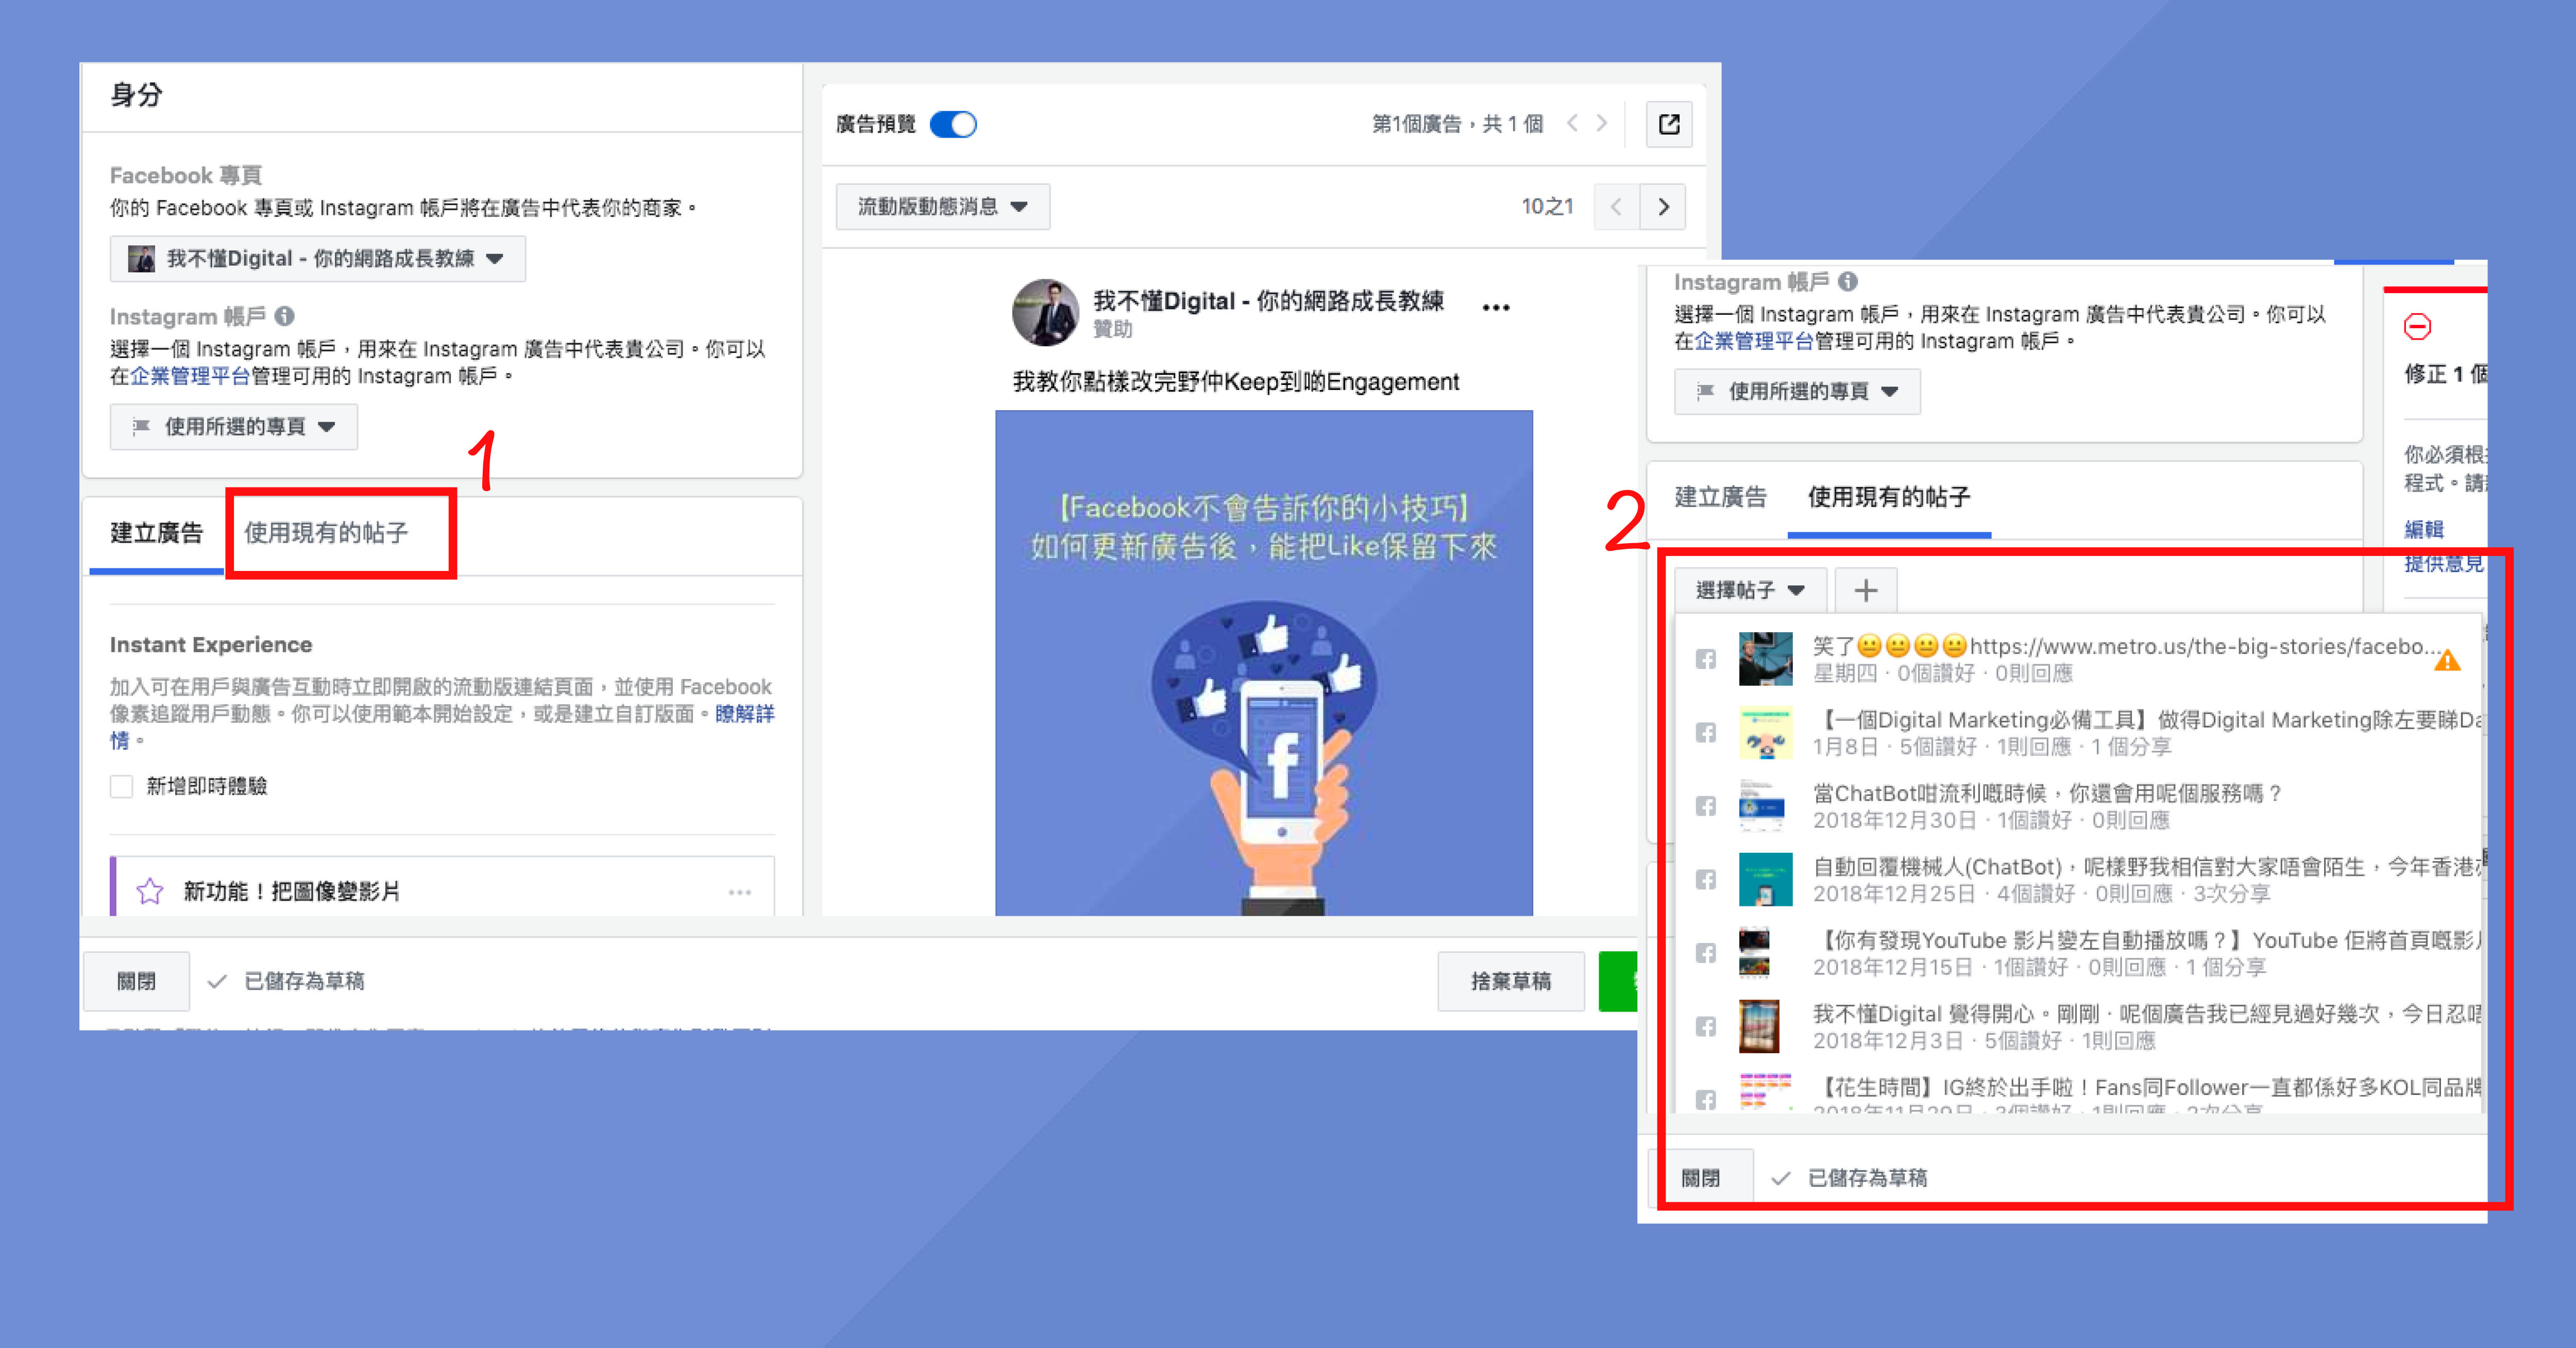Click the ad preview image about Facebook tips
The image size is (2576, 1348).
tap(1264, 663)
